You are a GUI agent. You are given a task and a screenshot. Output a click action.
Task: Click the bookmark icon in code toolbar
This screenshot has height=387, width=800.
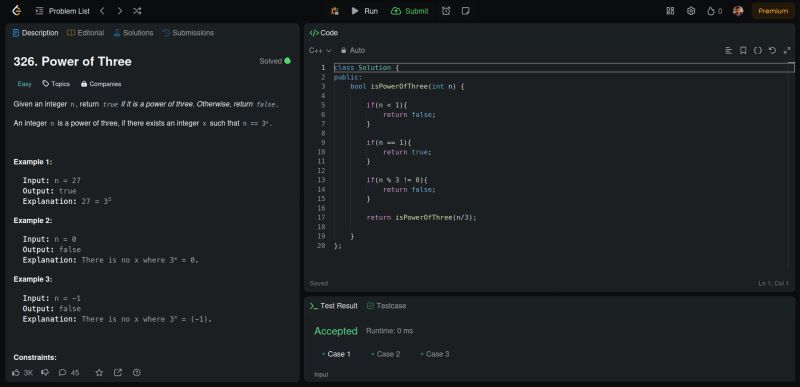point(743,50)
